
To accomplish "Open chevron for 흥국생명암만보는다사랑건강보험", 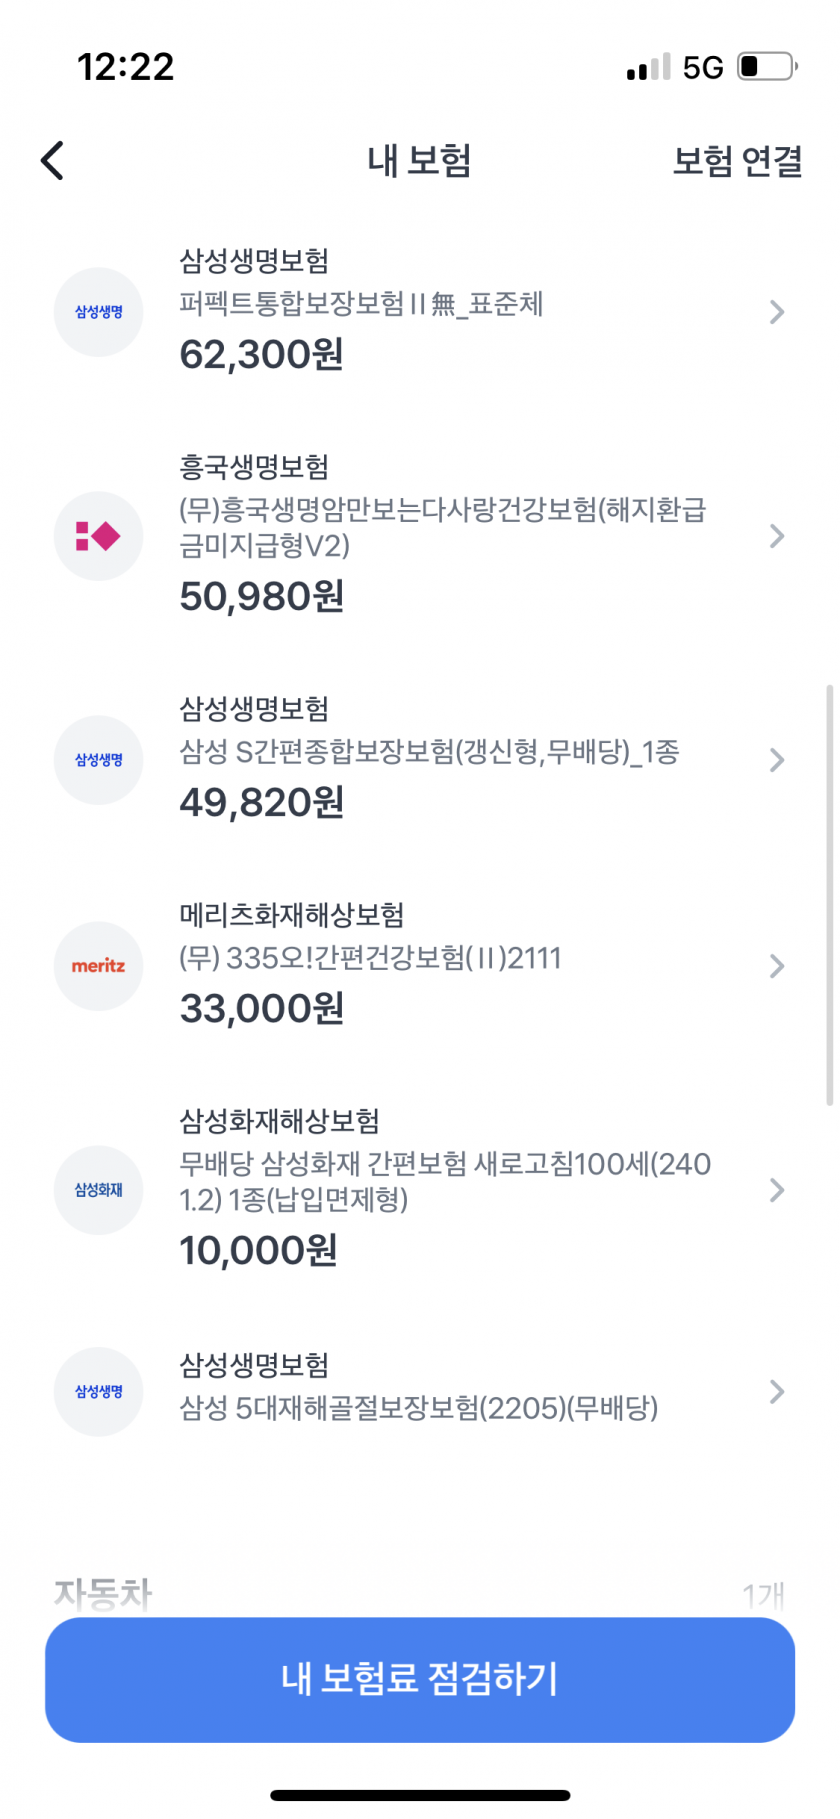I will coord(777,536).
